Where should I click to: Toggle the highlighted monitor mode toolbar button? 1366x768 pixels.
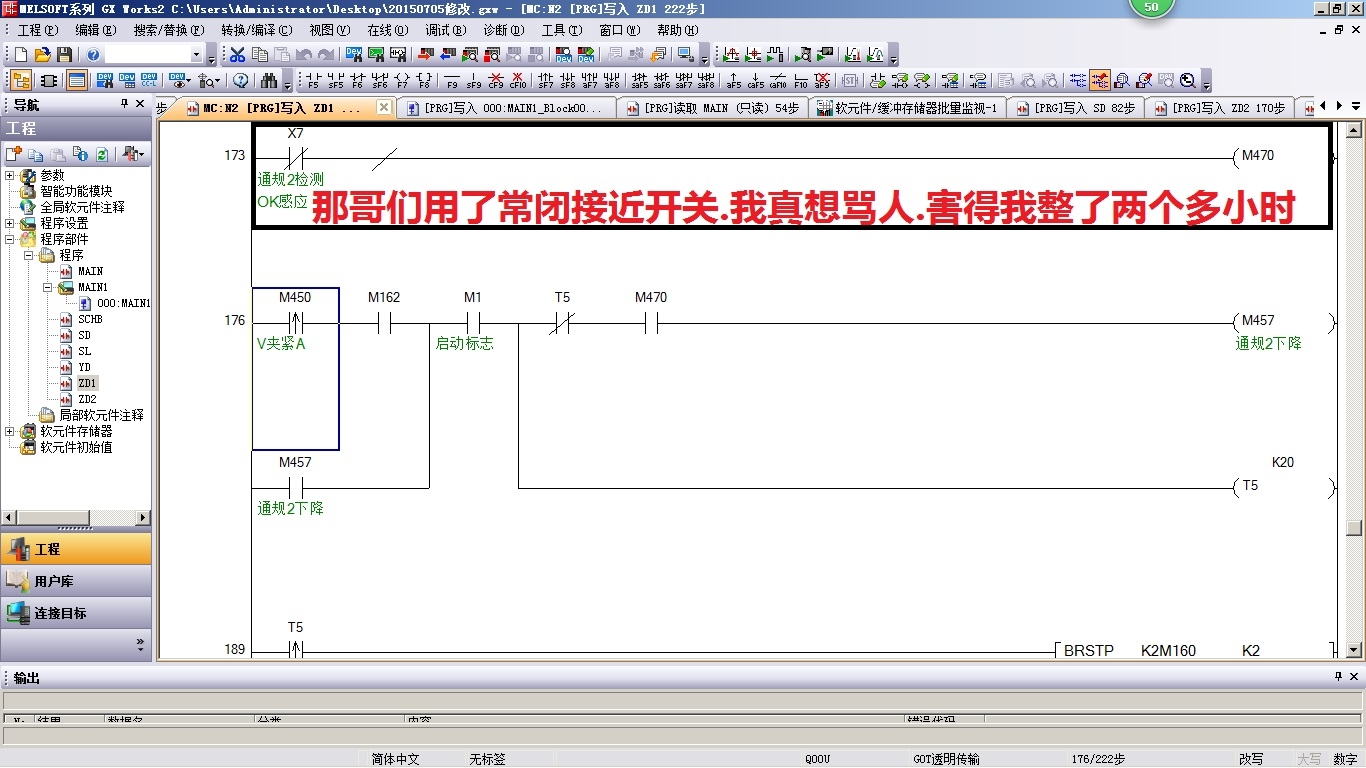click(x=1100, y=81)
